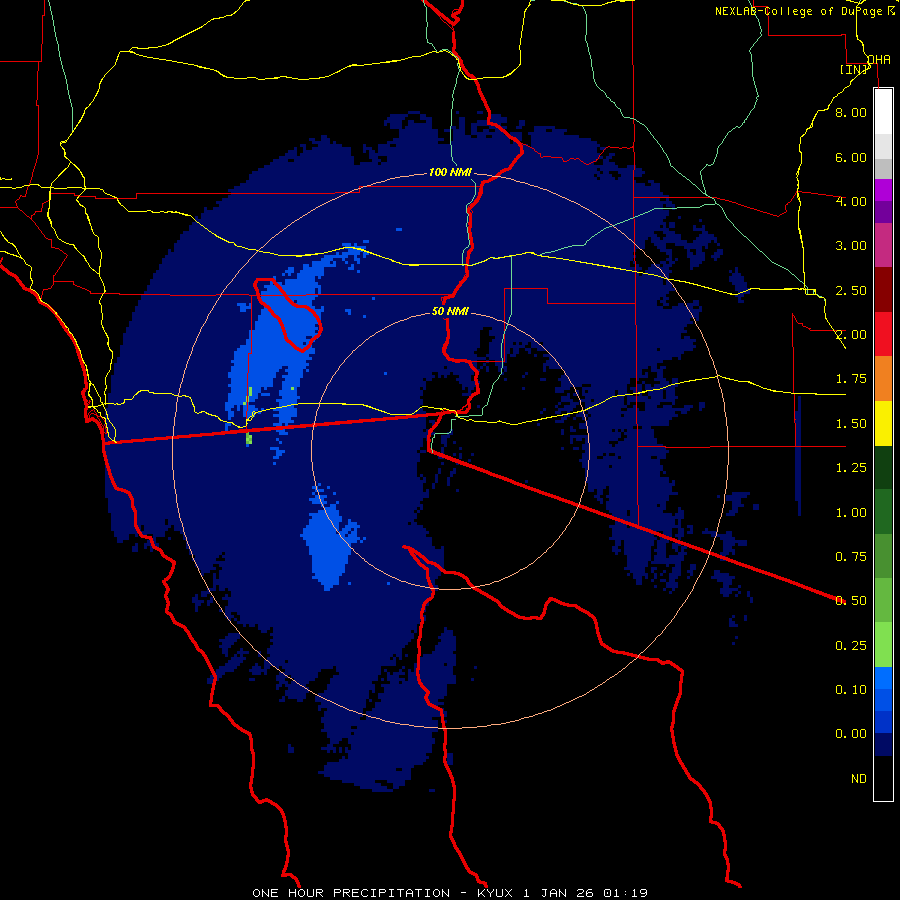
Task: Click the orange swatch beside 1.75
Action: pos(883,379)
